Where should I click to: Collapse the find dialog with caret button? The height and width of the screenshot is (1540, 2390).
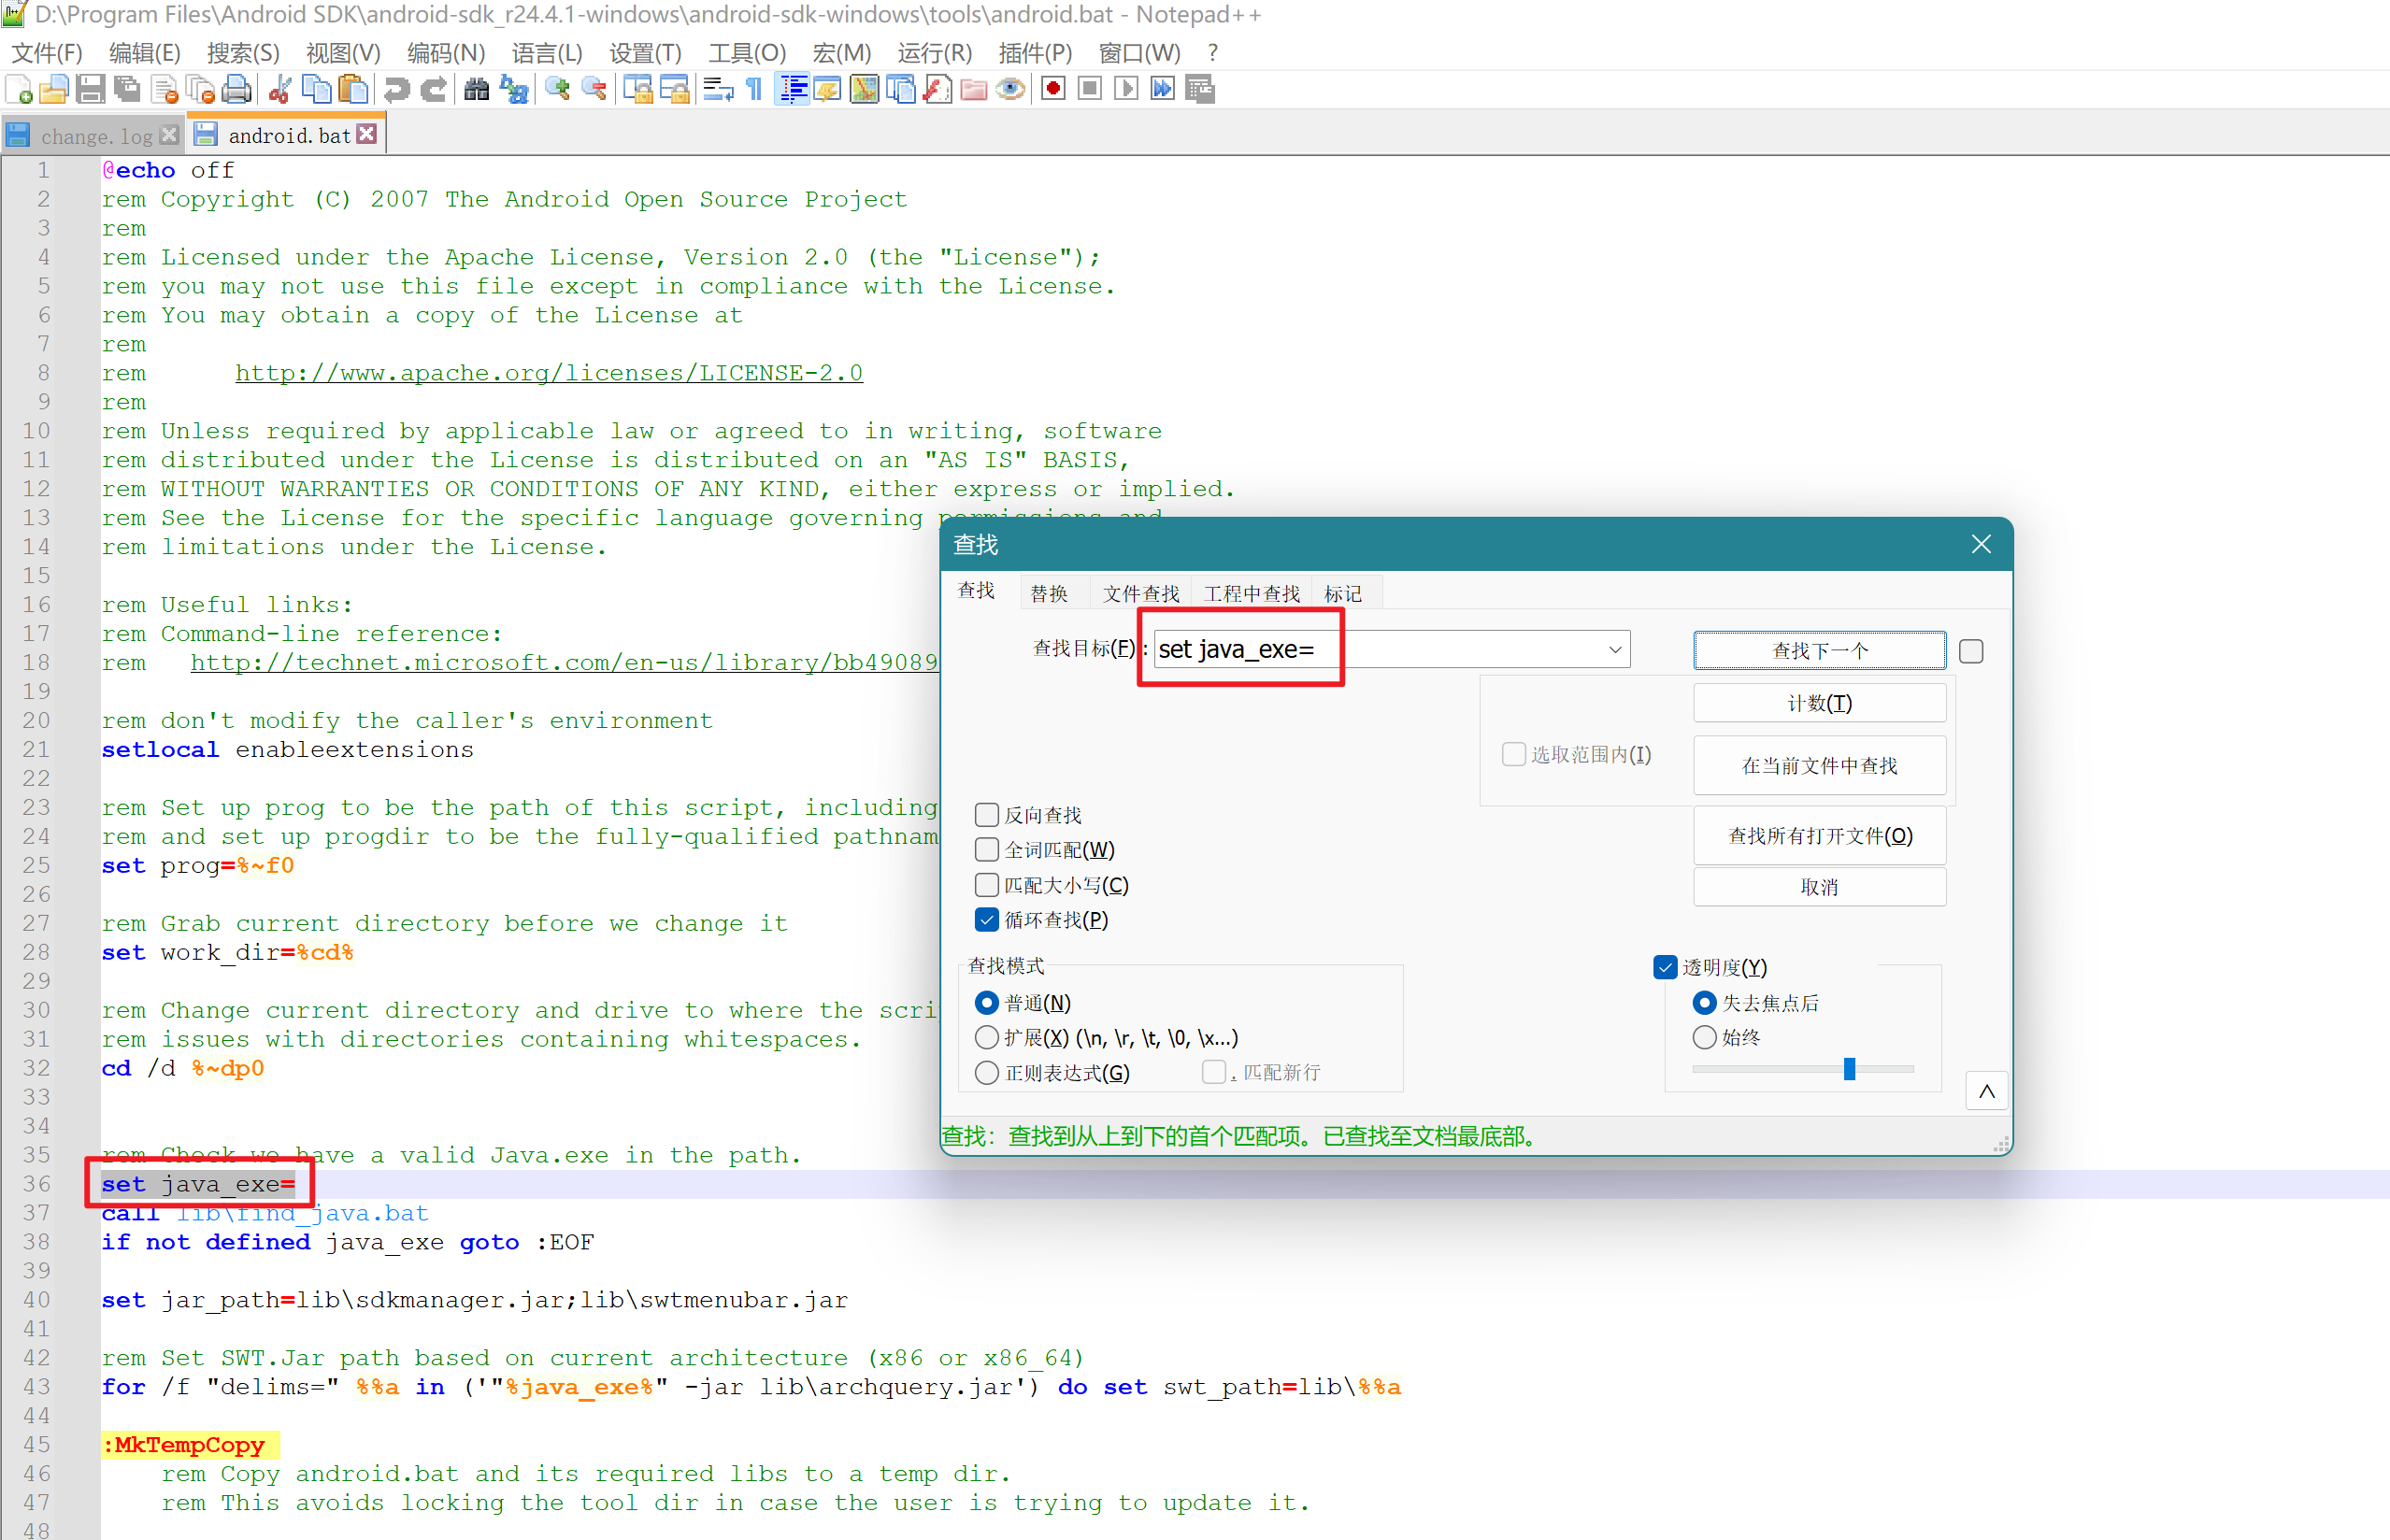(x=1986, y=1091)
